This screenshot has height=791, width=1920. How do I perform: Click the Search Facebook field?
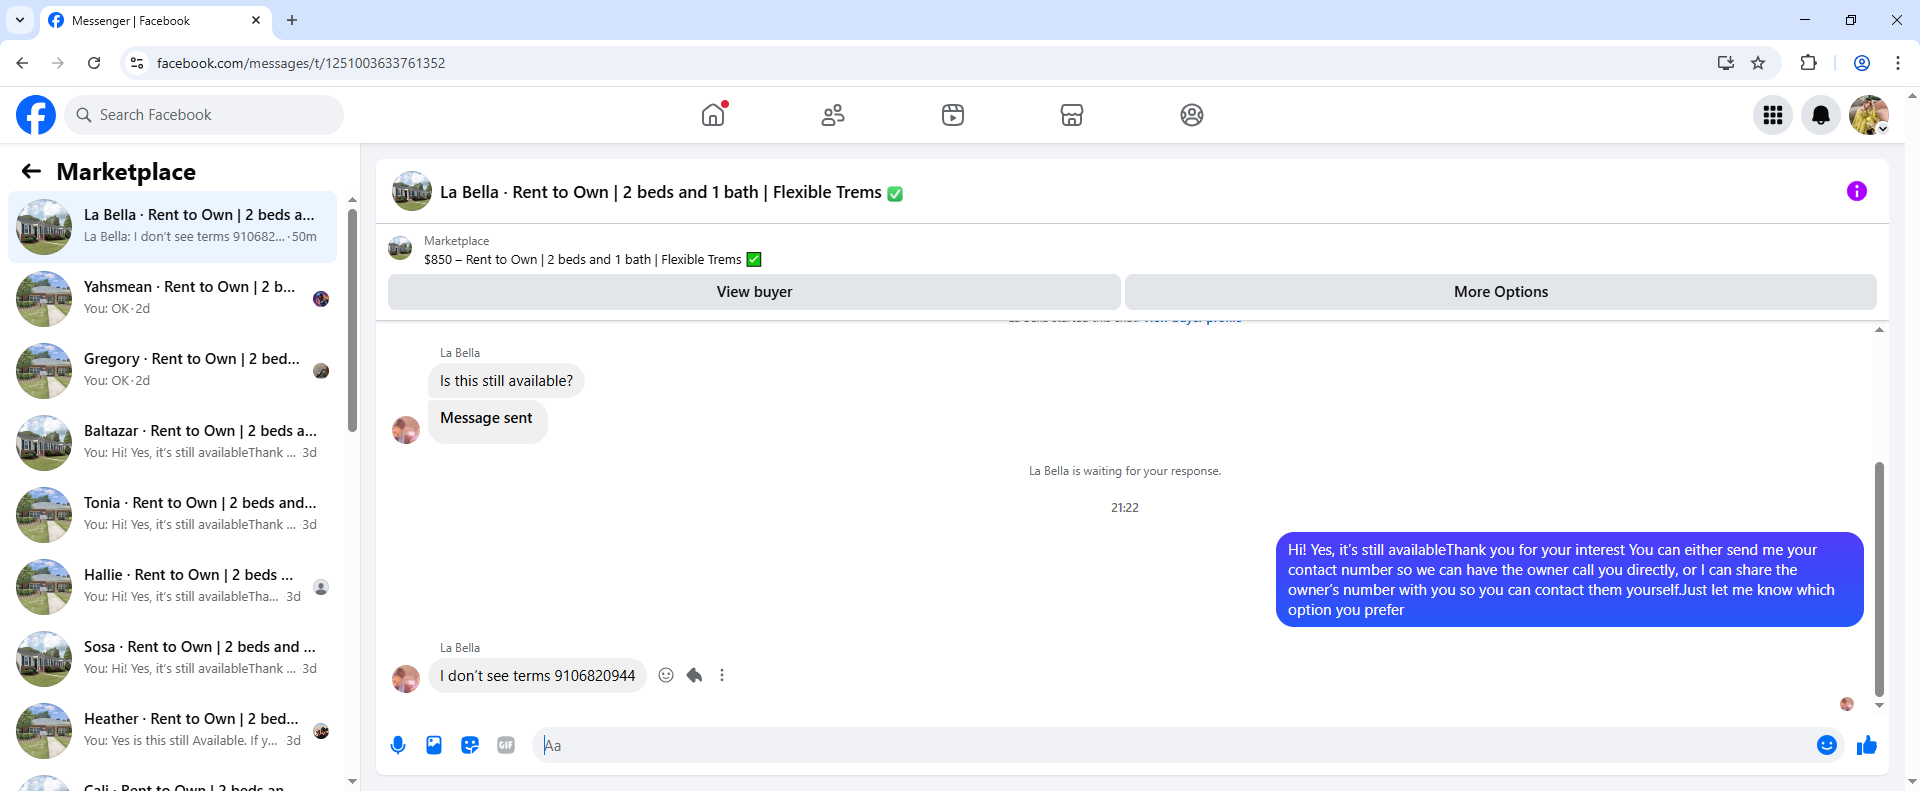coord(205,115)
